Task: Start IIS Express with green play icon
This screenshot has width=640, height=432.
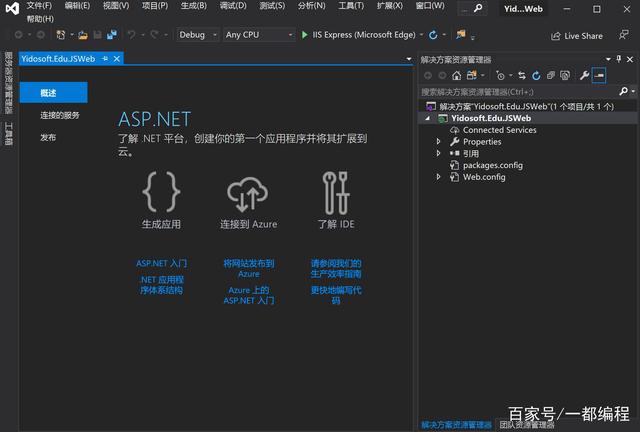Action: click(x=304, y=35)
